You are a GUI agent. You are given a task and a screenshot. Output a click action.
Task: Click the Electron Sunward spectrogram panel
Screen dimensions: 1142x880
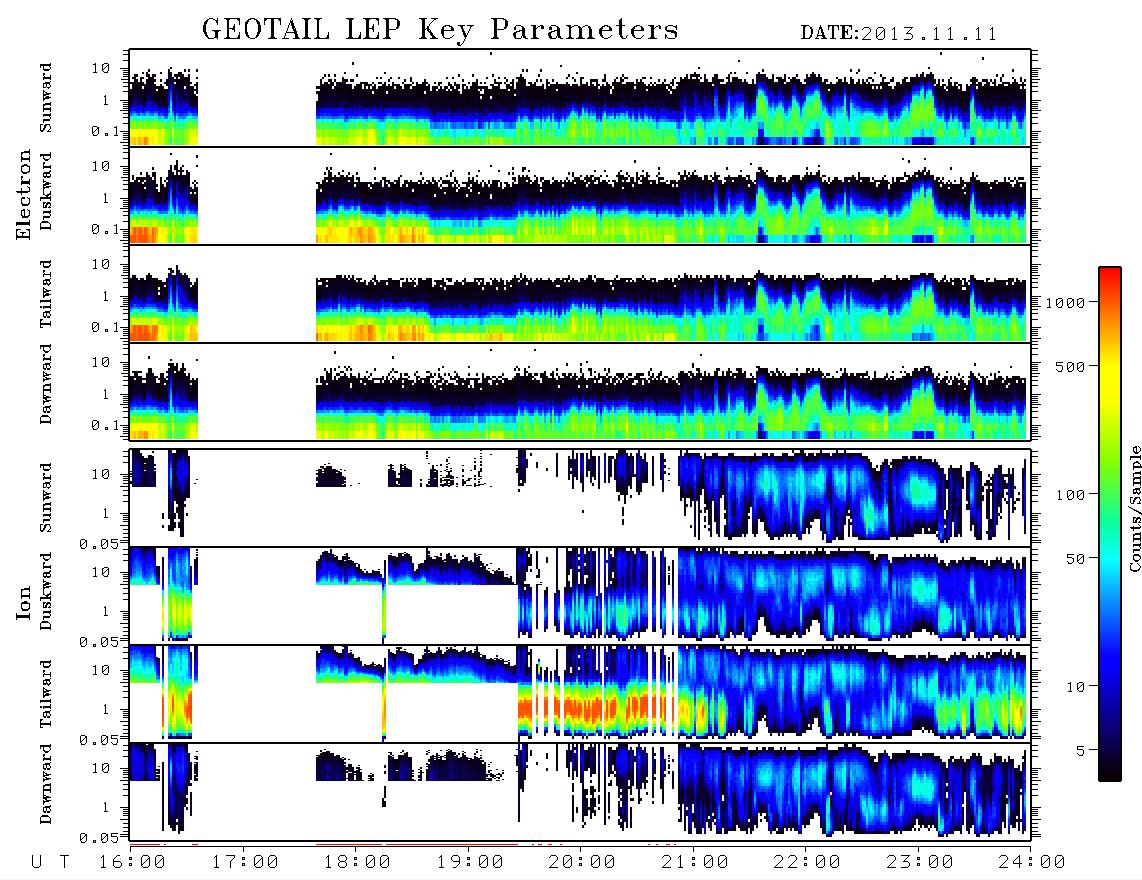[x=580, y=98]
